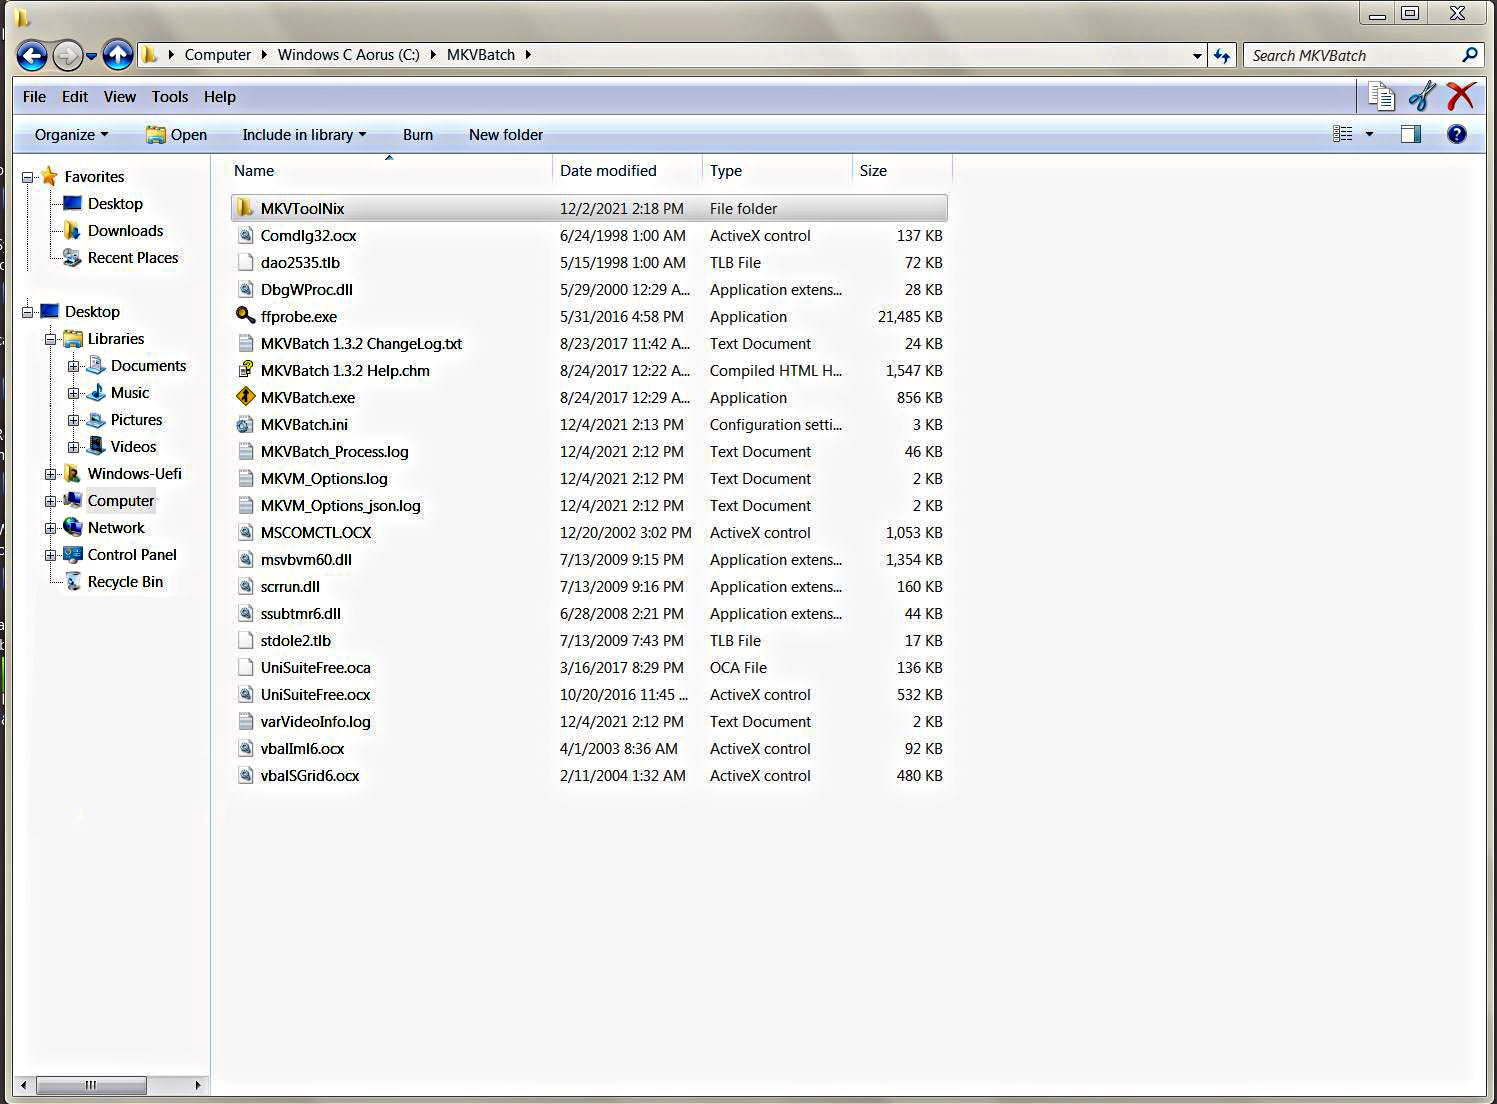
Task: Click the Downloads folder icon in Favorites
Action: 72,230
